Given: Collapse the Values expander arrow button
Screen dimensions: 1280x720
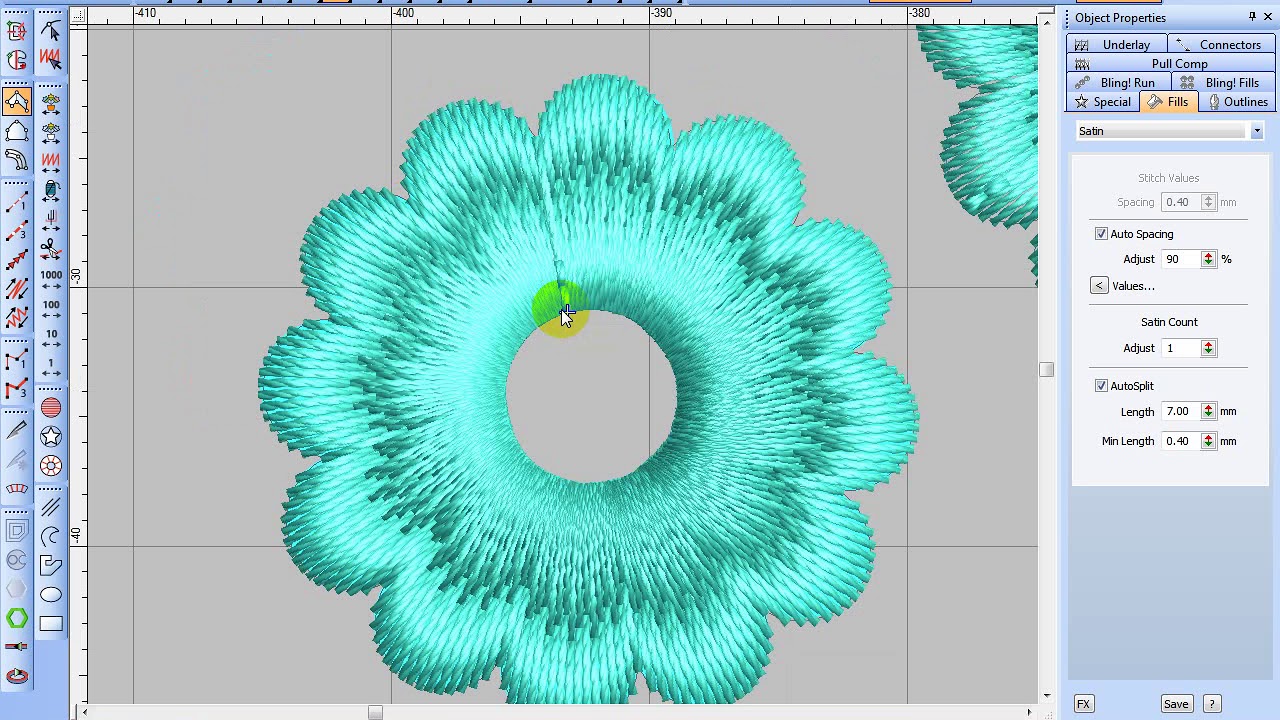Looking at the screenshot, I should click(x=1099, y=286).
